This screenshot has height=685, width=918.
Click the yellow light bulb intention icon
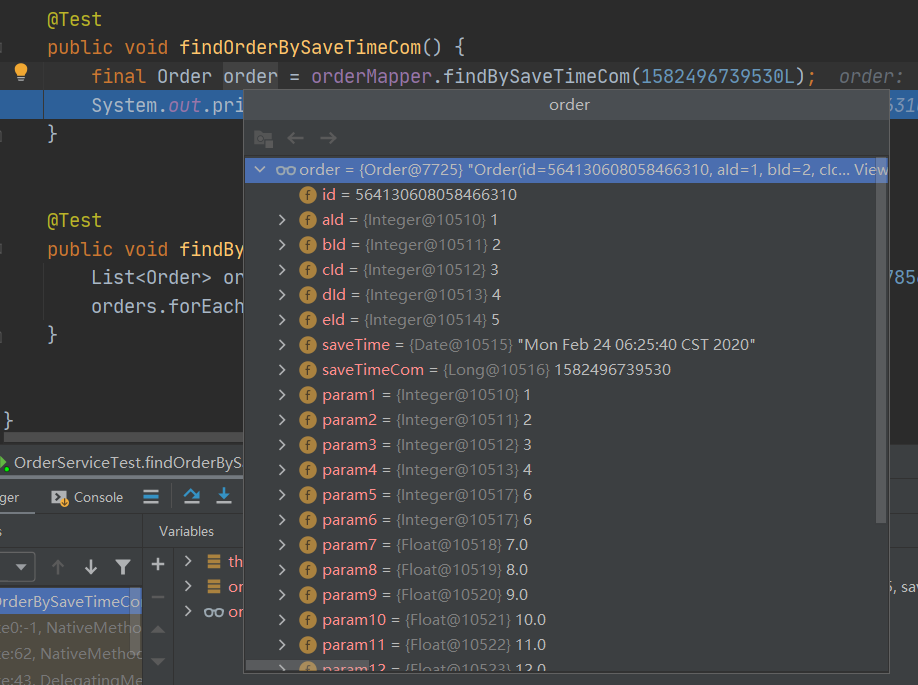(x=21, y=73)
